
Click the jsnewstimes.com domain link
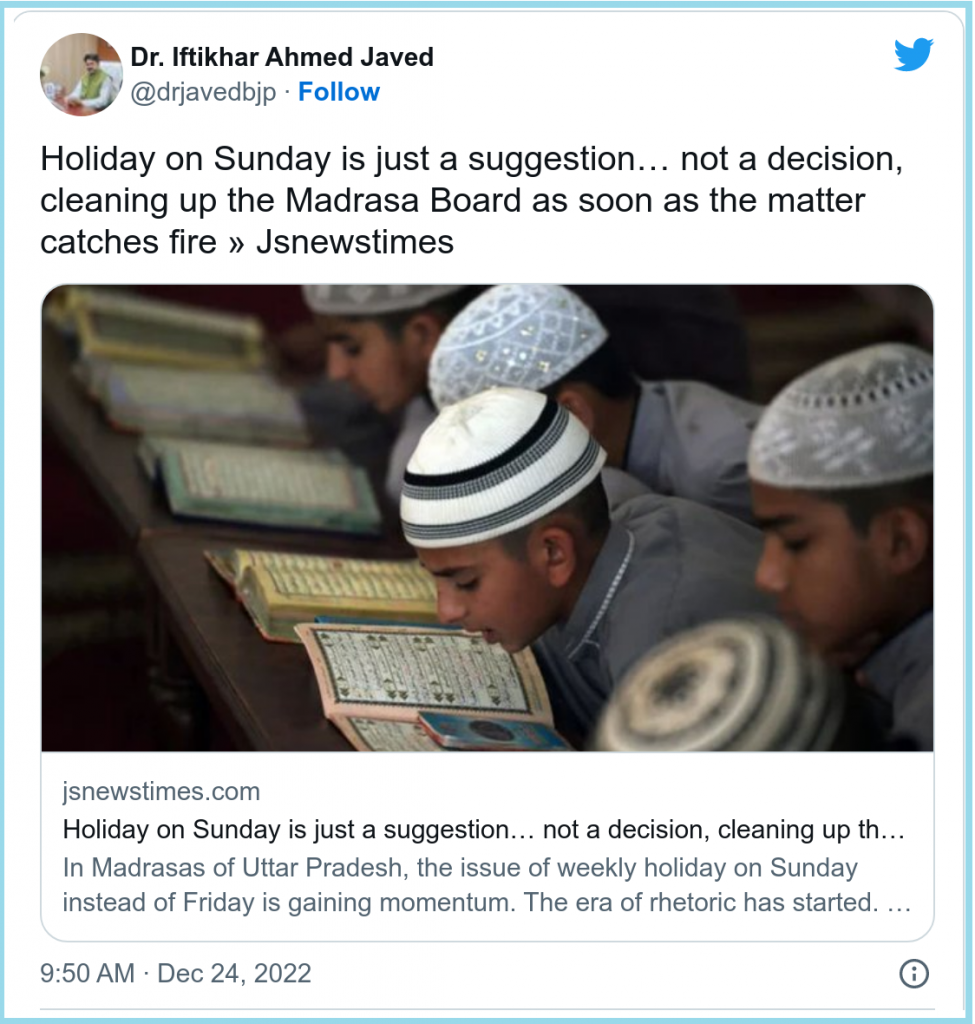161,792
